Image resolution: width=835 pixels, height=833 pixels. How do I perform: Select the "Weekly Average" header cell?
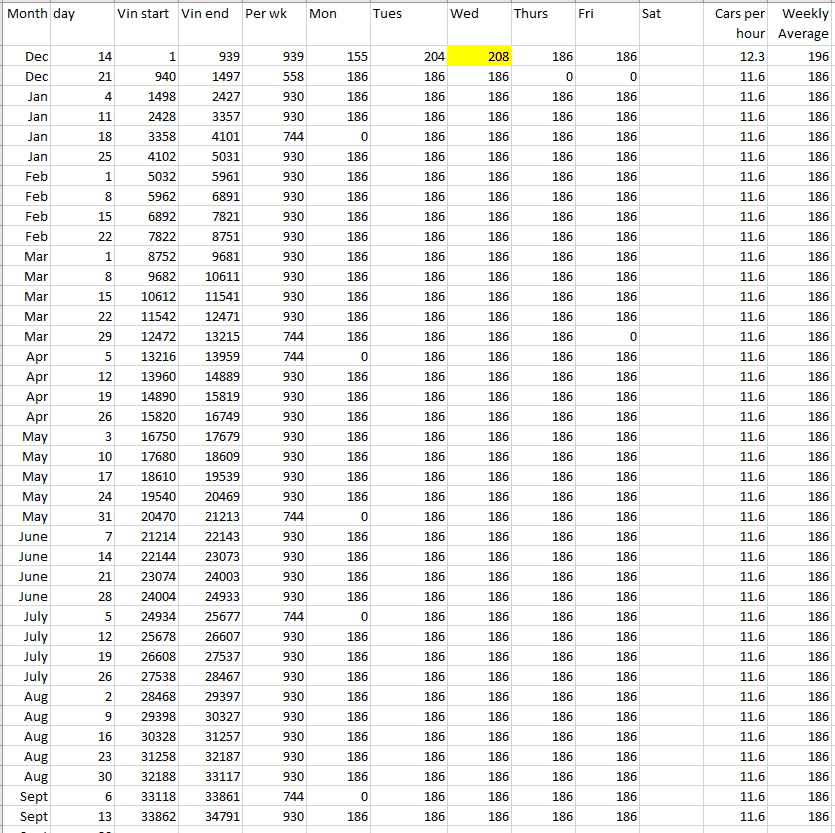801,23
